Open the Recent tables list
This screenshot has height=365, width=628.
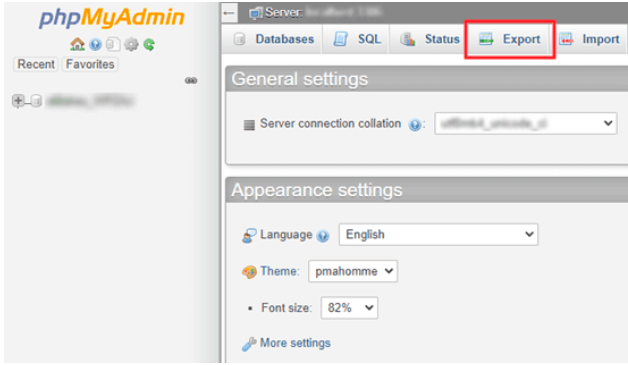coord(36,64)
